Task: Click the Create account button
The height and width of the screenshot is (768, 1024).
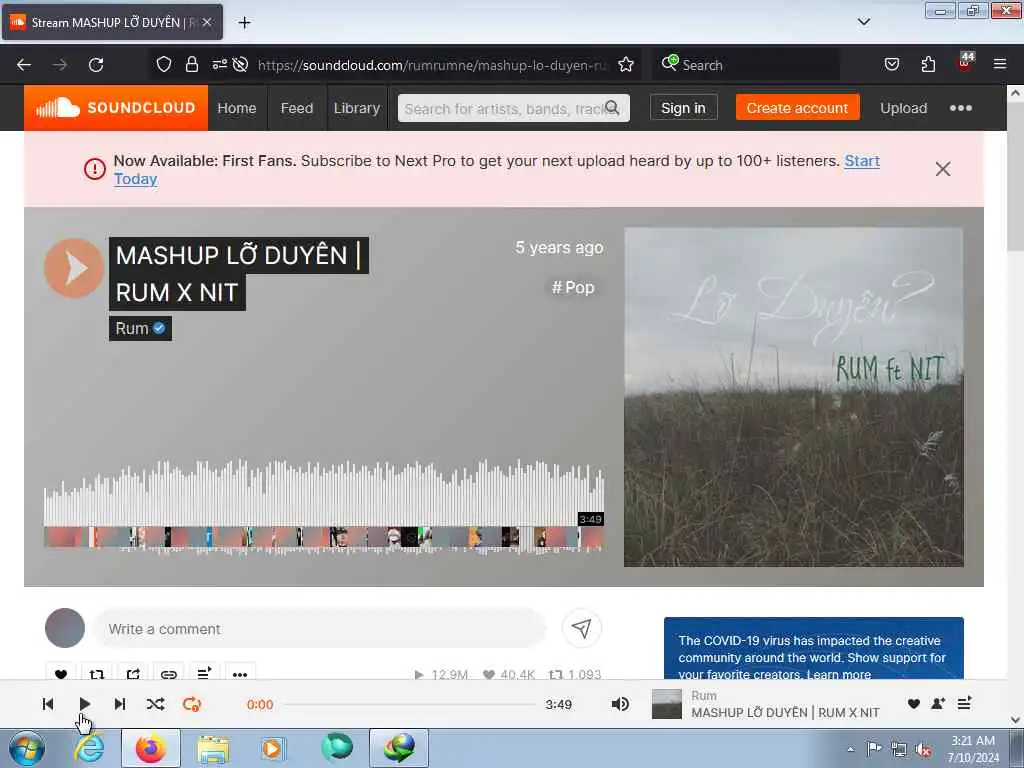Action: click(797, 108)
